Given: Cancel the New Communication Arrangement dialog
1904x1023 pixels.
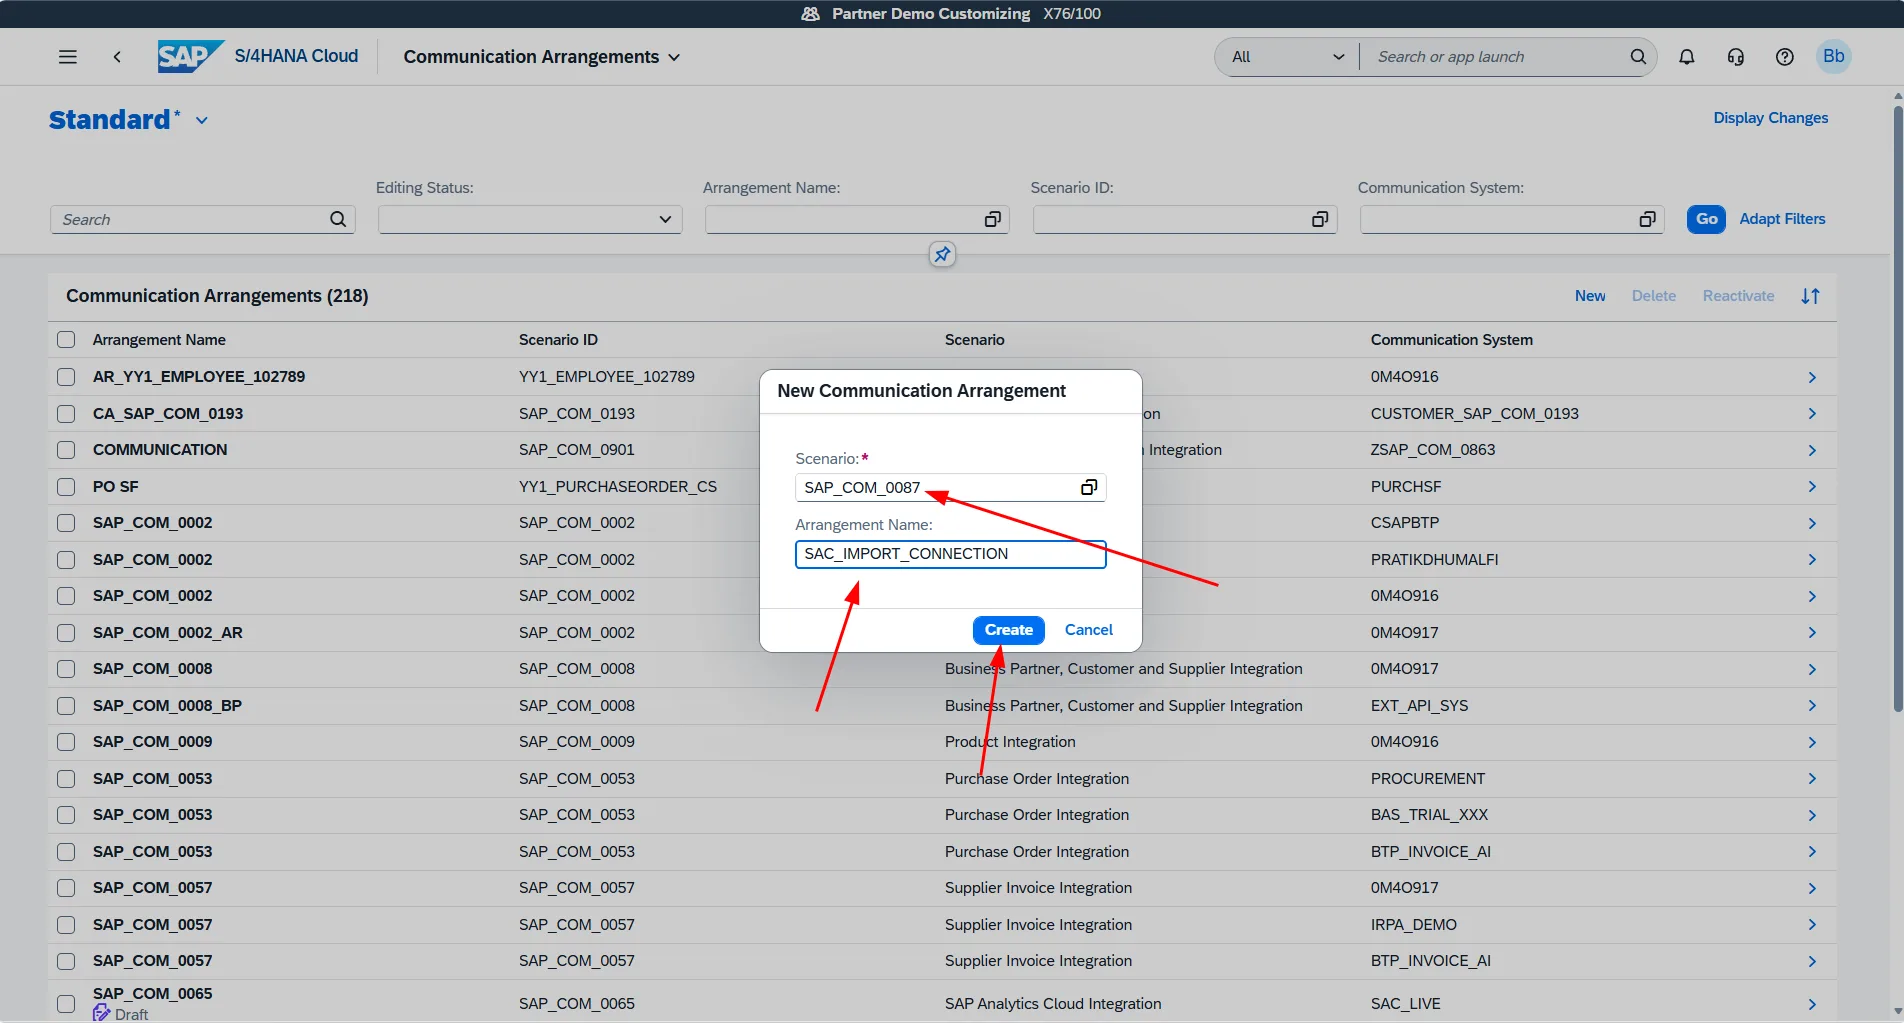Looking at the screenshot, I should coord(1088,630).
